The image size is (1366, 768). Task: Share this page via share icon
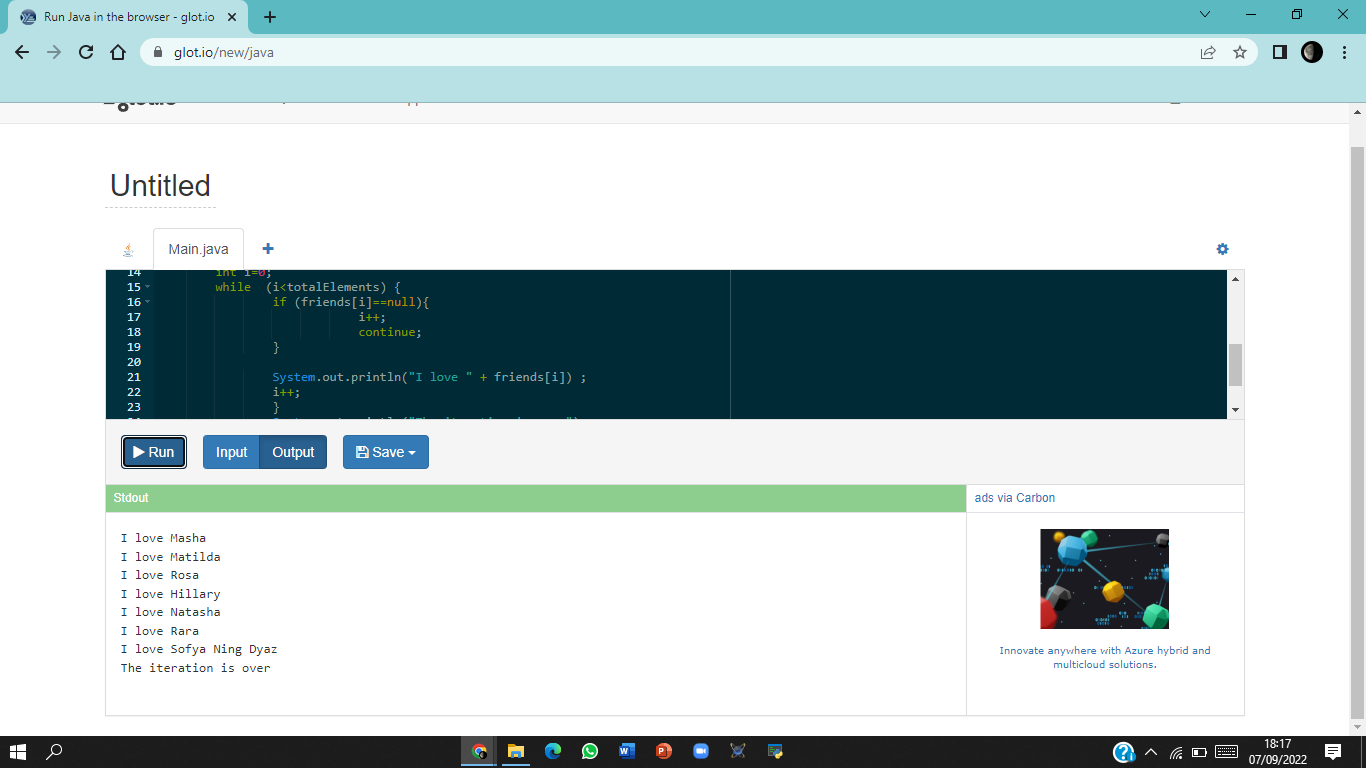(1208, 52)
